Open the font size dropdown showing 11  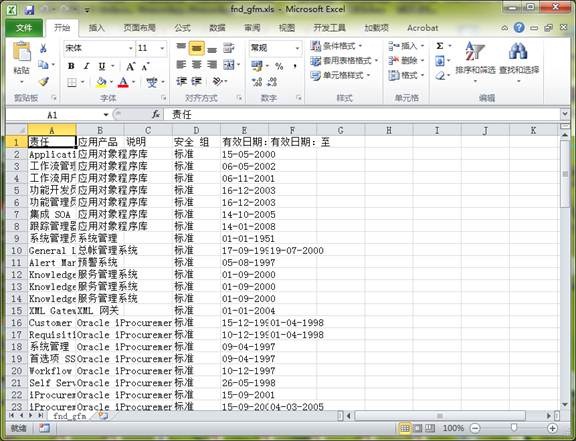(x=162, y=48)
